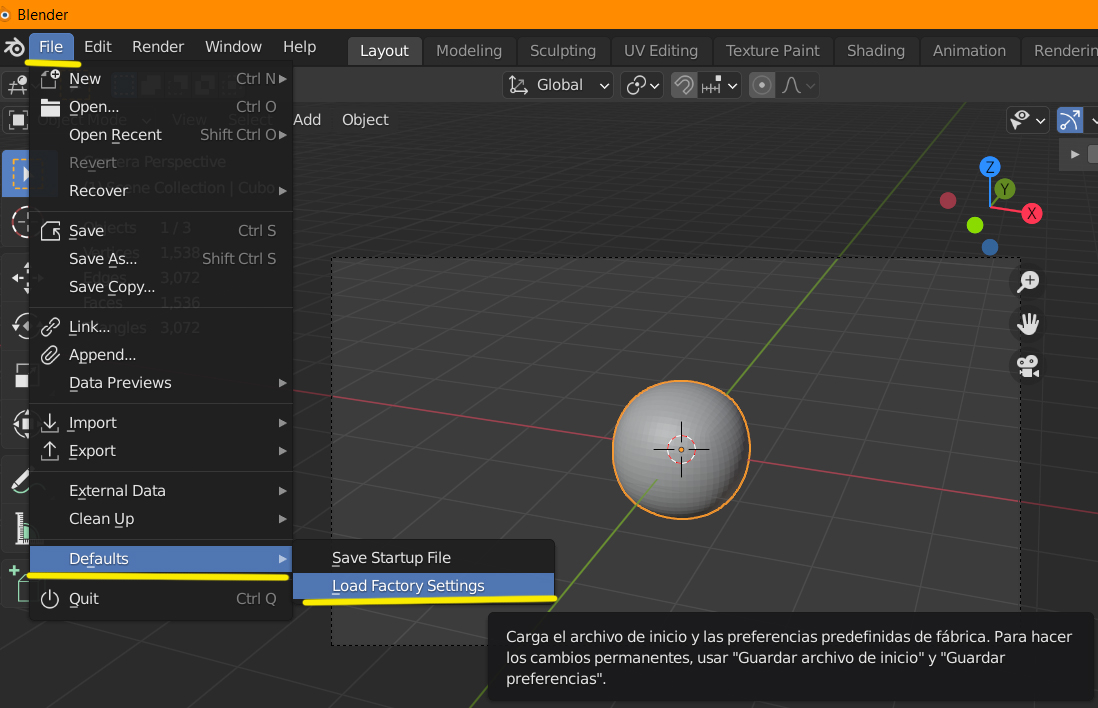Choose Quit in the File menu
This screenshot has width=1098, height=708.
pyautogui.click(x=161, y=599)
